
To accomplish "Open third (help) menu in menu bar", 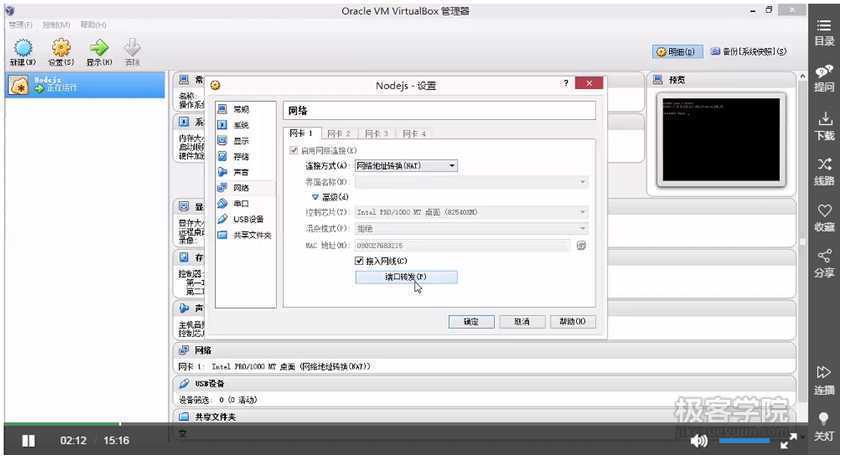I will click(93, 25).
